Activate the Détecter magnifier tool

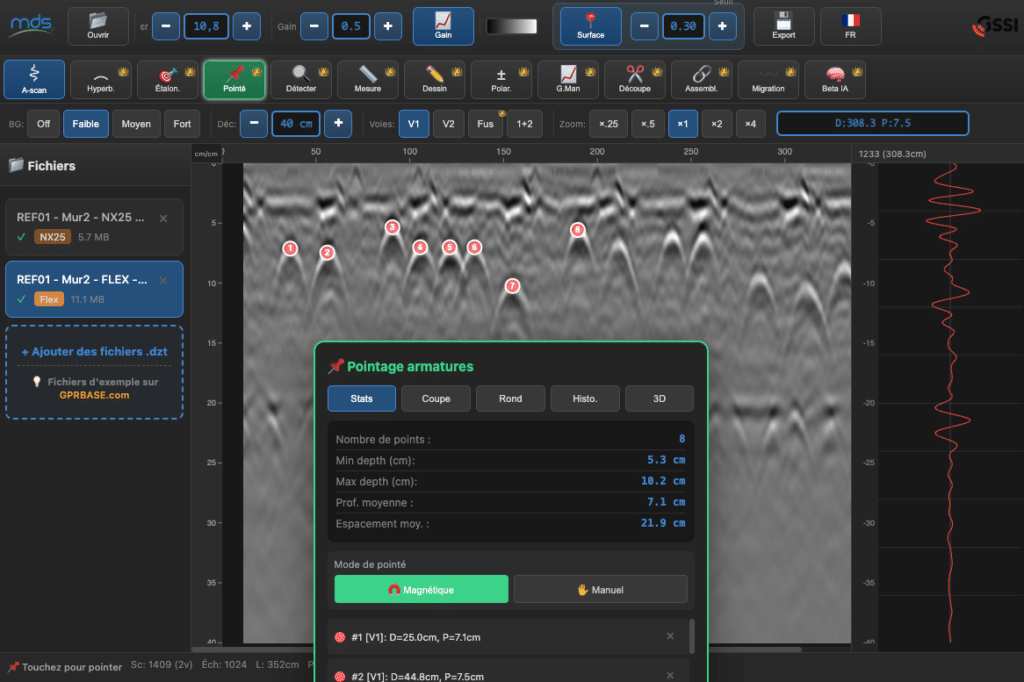coord(301,79)
